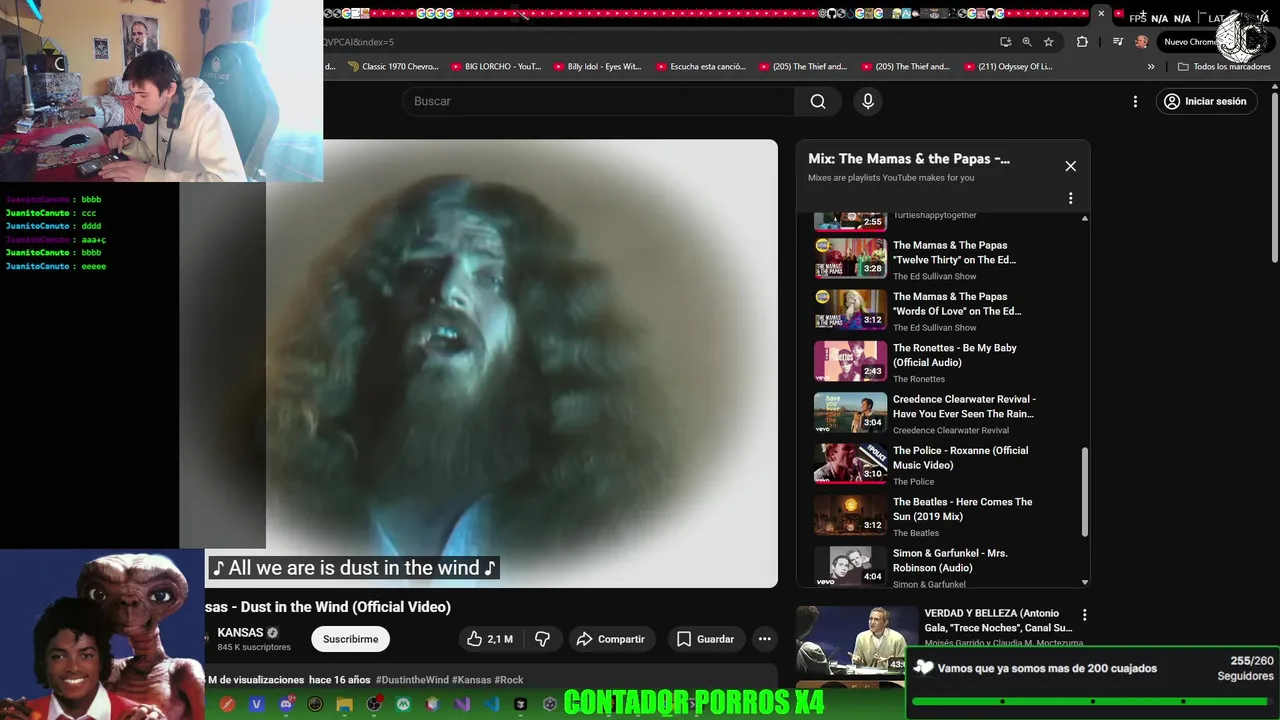Screen dimensions: 1280x720
Task: Click the Chrome zoom magnifier icon
Action: 1027,42
